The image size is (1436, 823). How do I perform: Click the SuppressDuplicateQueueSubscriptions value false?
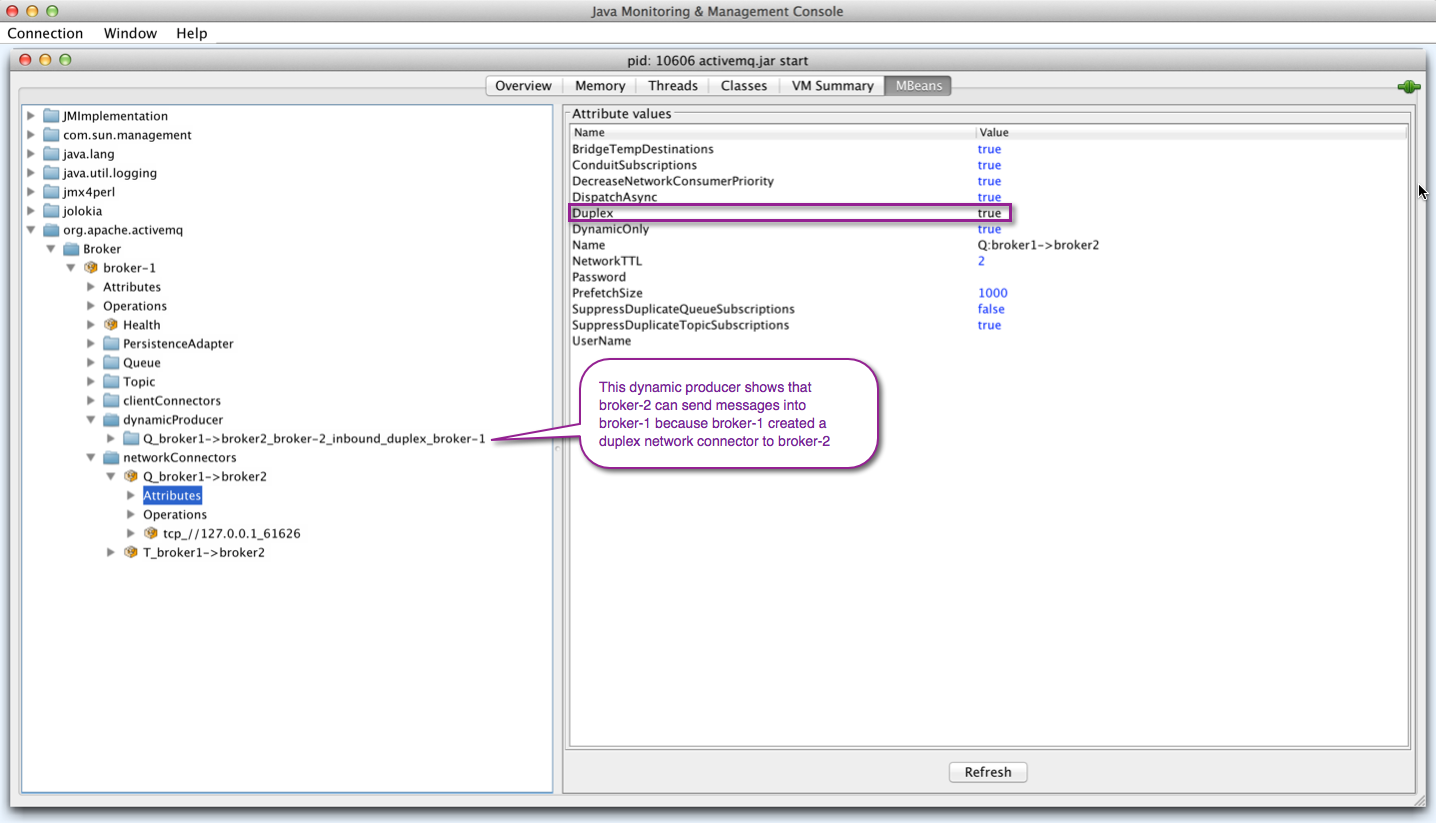point(991,309)
